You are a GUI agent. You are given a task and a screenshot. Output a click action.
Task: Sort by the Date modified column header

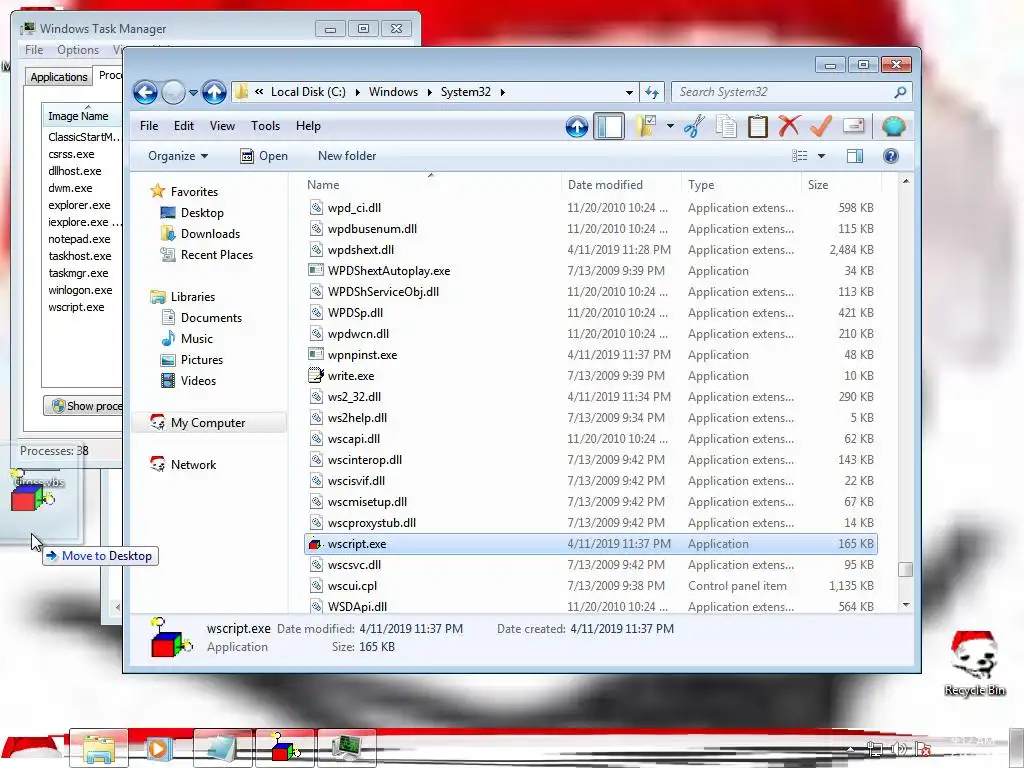click(620, 185)
